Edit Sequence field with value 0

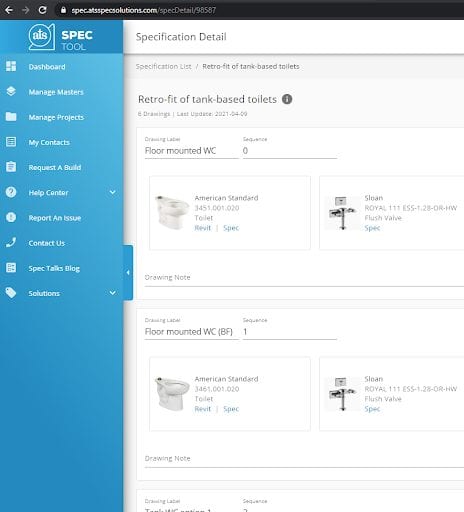290,151
